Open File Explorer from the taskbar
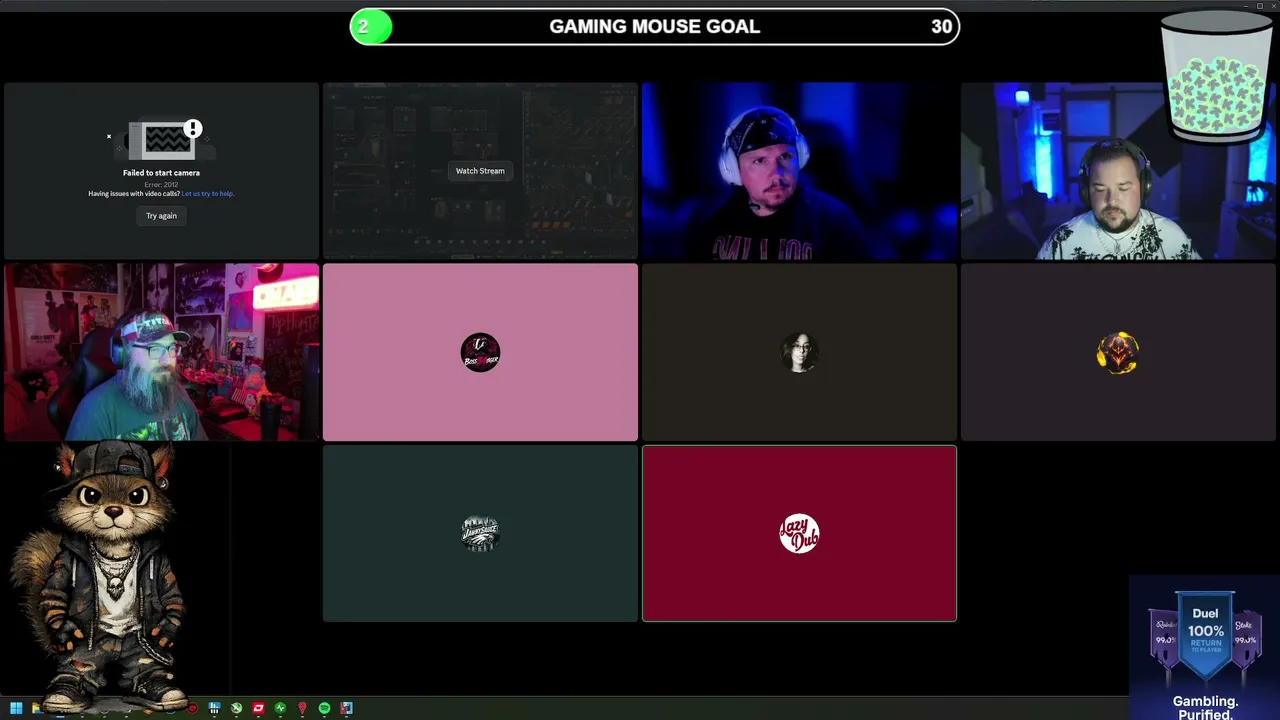 coord(37,708)
